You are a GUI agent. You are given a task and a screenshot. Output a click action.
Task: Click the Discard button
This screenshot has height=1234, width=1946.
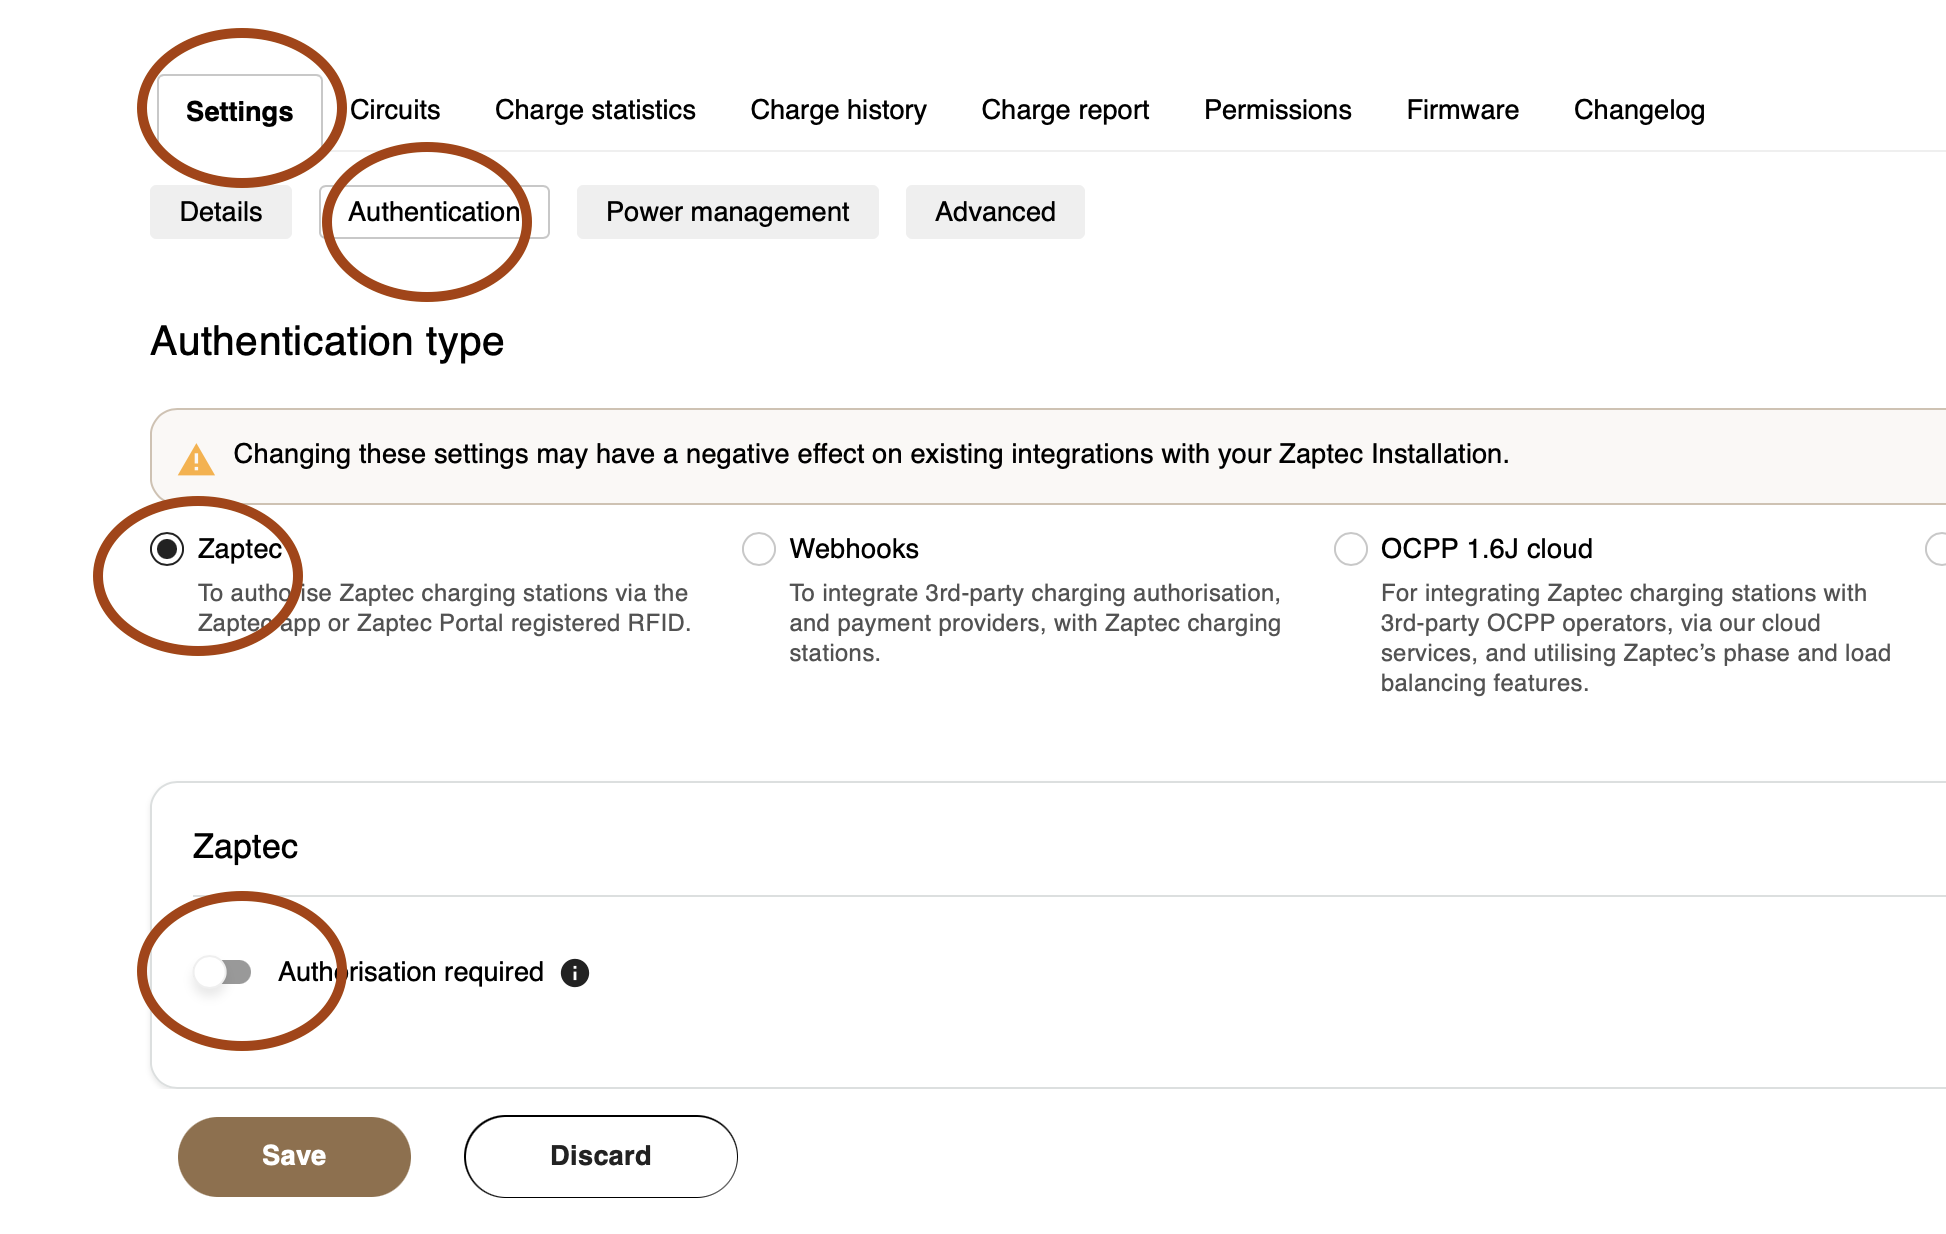600,1156
